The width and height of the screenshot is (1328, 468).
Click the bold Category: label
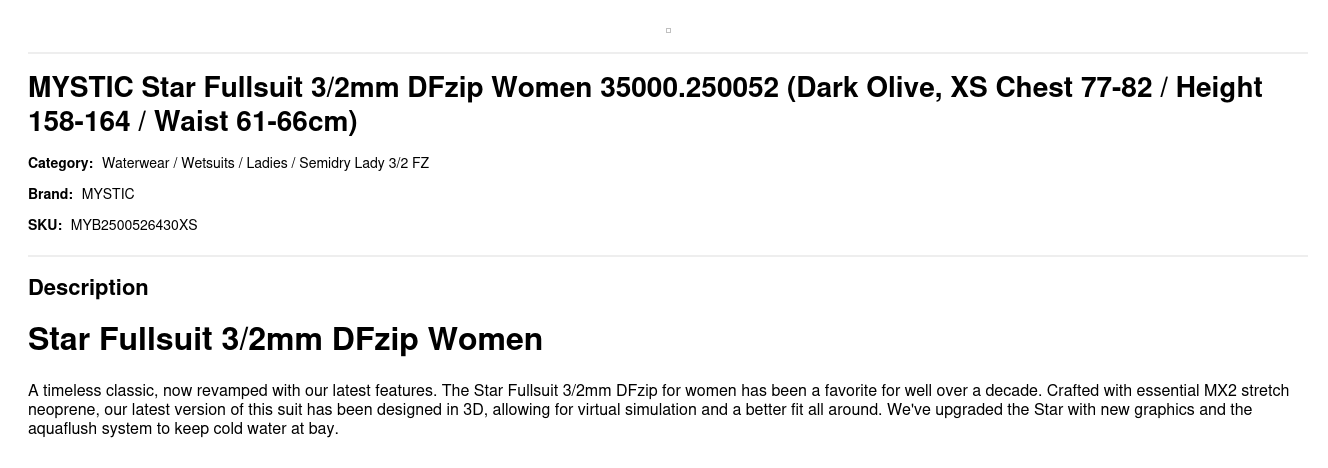click(60, 163)
